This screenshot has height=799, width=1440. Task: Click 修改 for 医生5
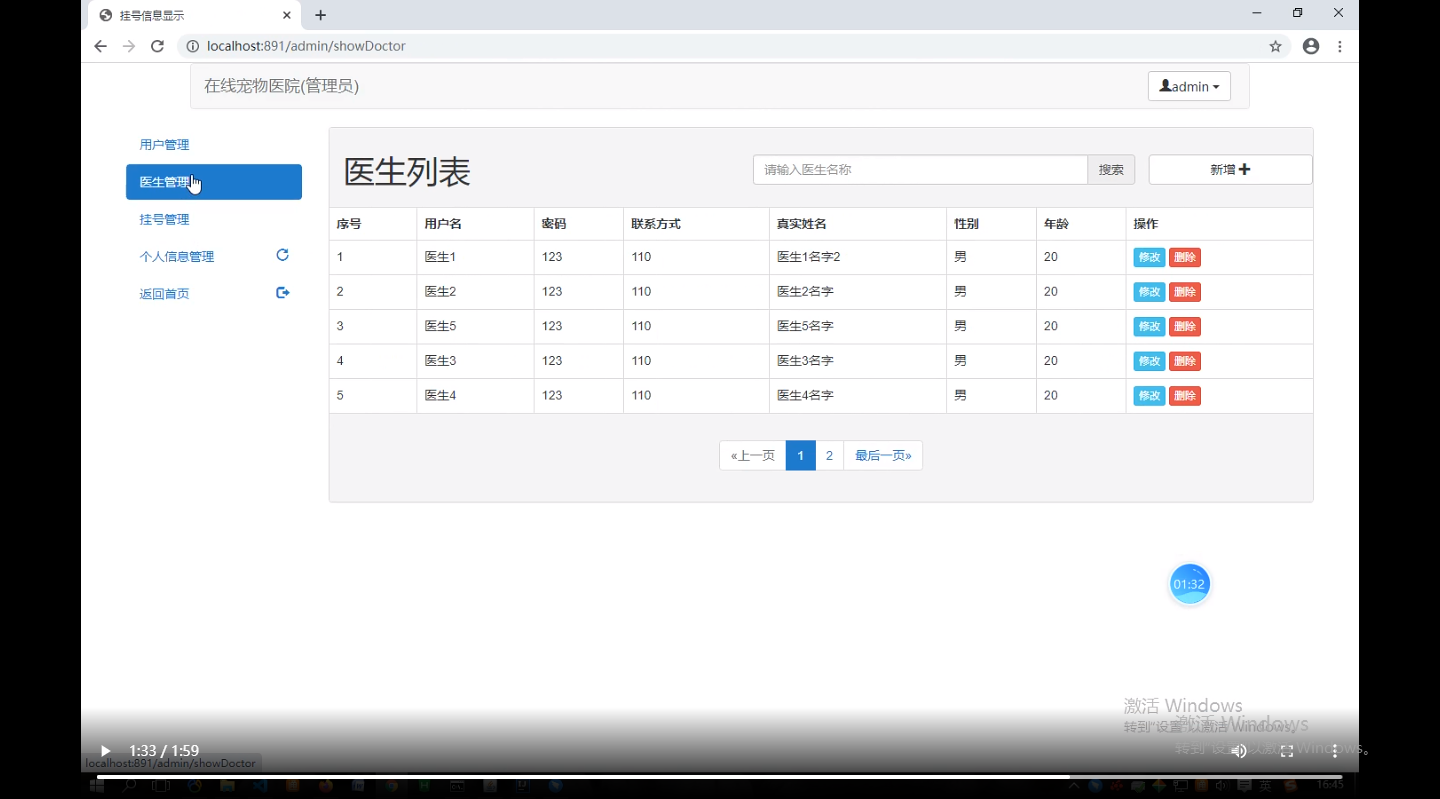click(1149, 327)
